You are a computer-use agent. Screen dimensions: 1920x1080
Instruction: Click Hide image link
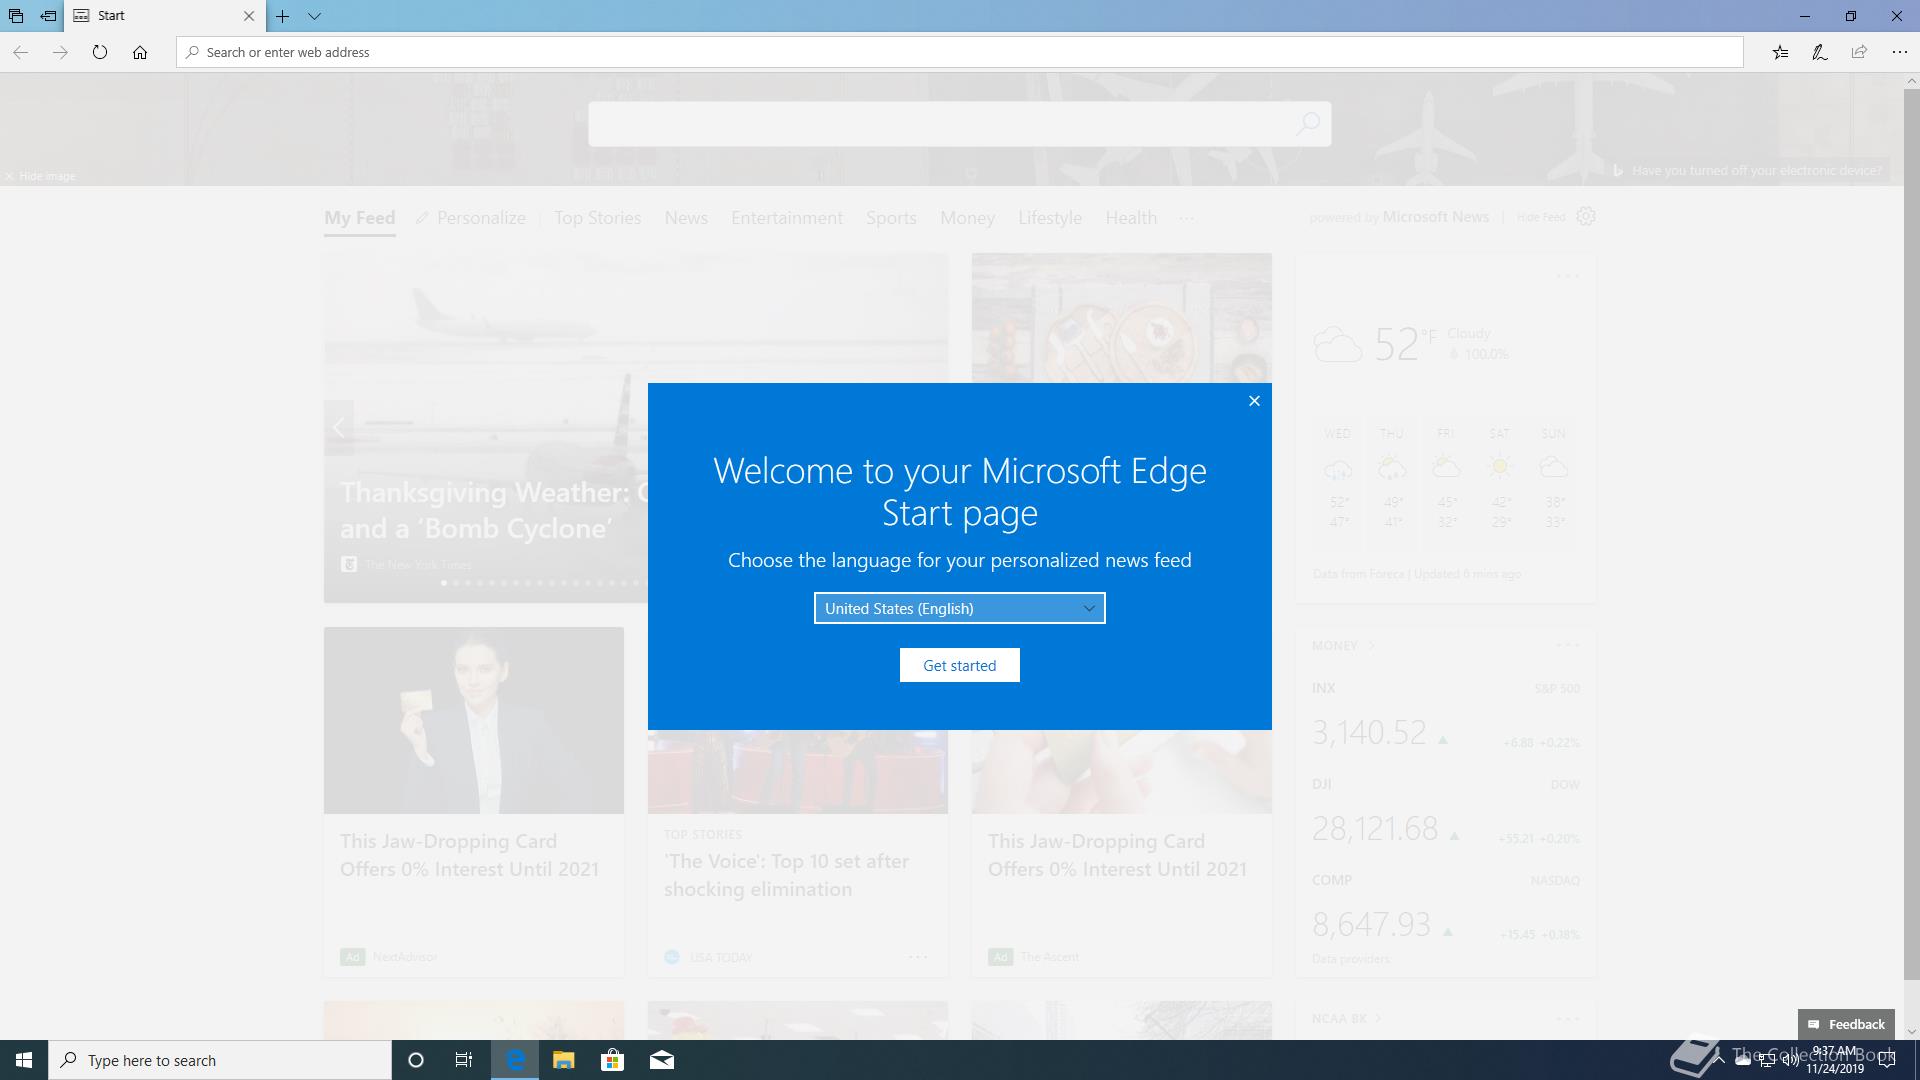coord(40,176)
